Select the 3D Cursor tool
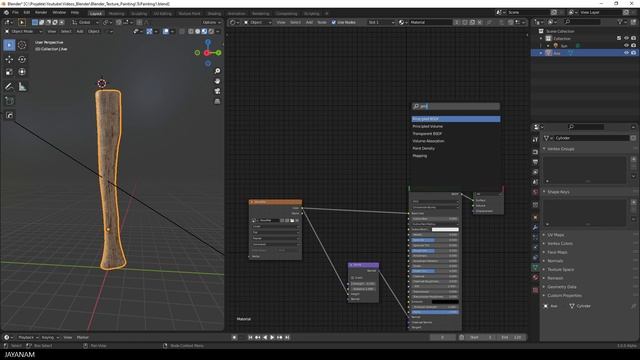Screen dimensions: 640x360 (22, 45)
